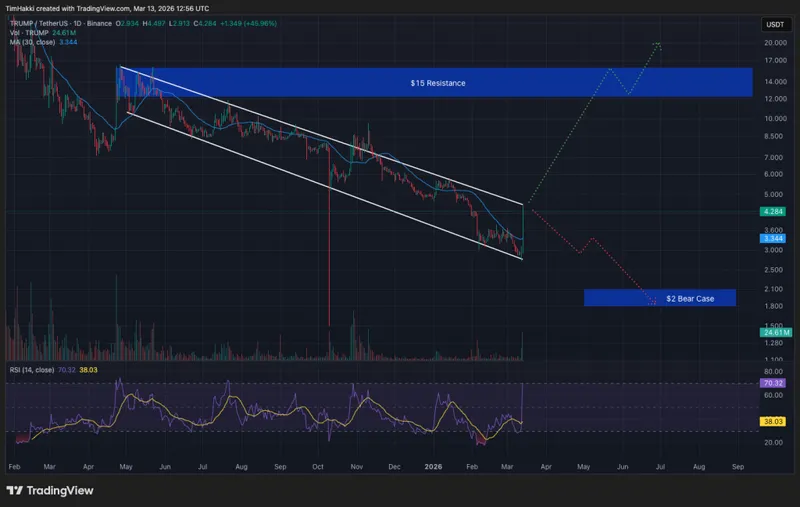The width and height of the screenshot is (800, 507).
Task: Click the 24.61M volume tag on the axis
Action: [x=776, y=333]
